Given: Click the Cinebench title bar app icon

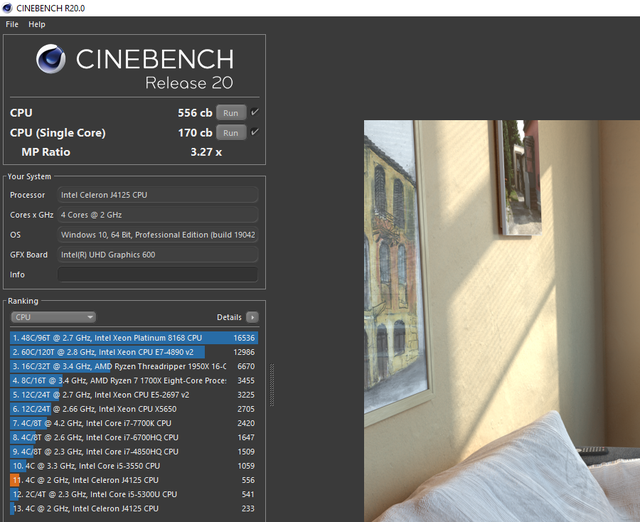Looking at the screenshot, I should (7, 8).
